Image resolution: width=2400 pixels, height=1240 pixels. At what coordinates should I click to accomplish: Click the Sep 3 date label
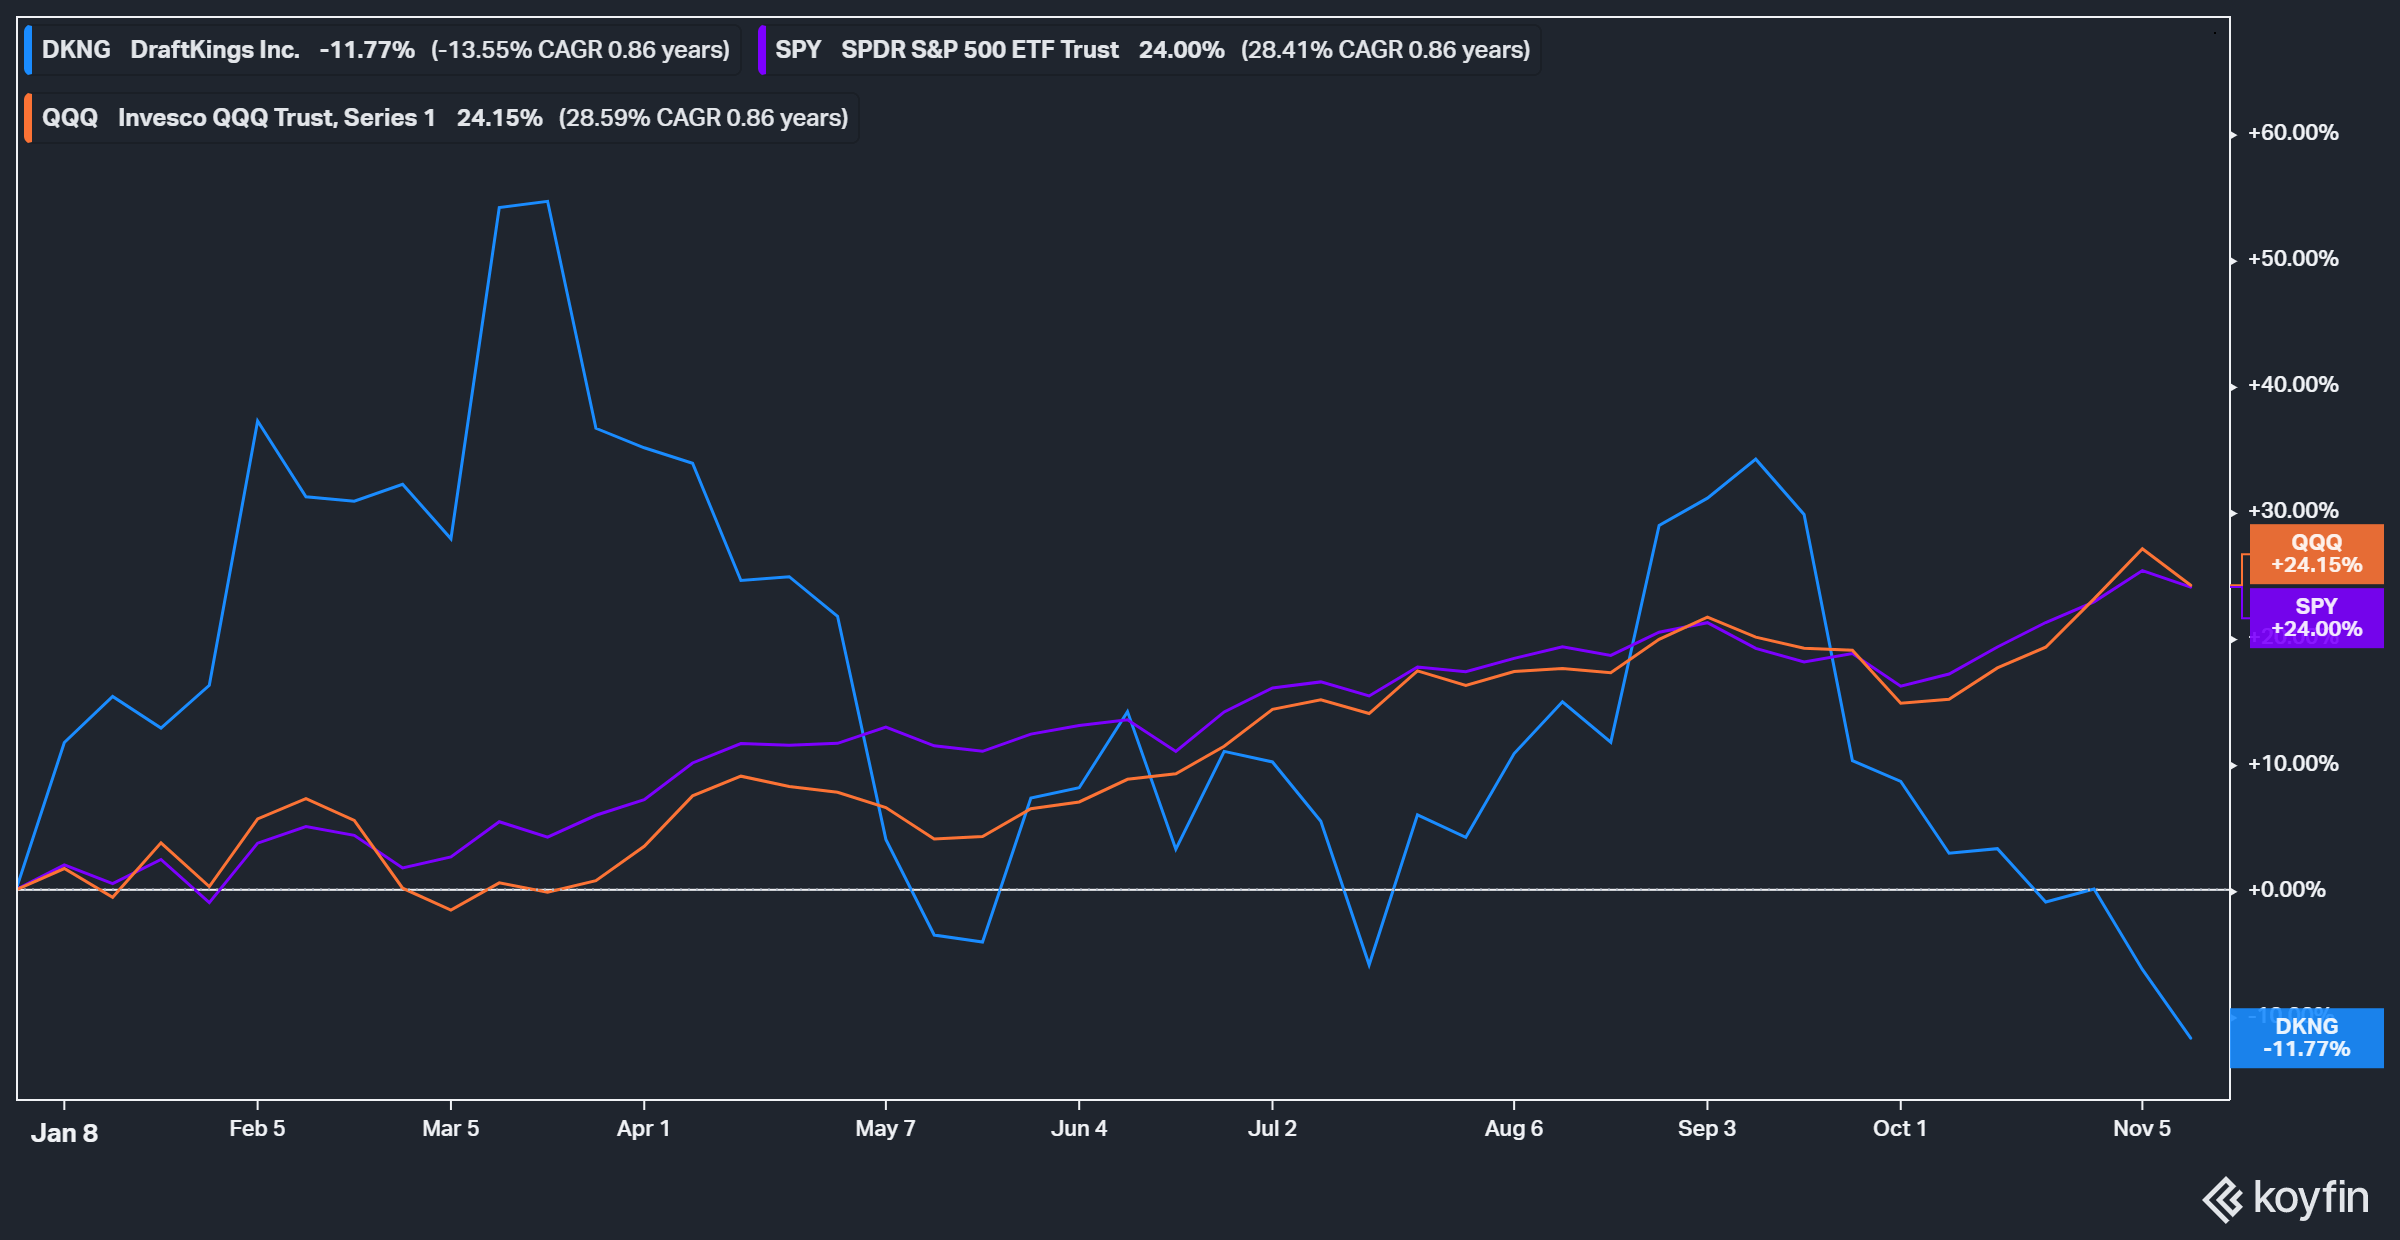pos(1707,1129)
